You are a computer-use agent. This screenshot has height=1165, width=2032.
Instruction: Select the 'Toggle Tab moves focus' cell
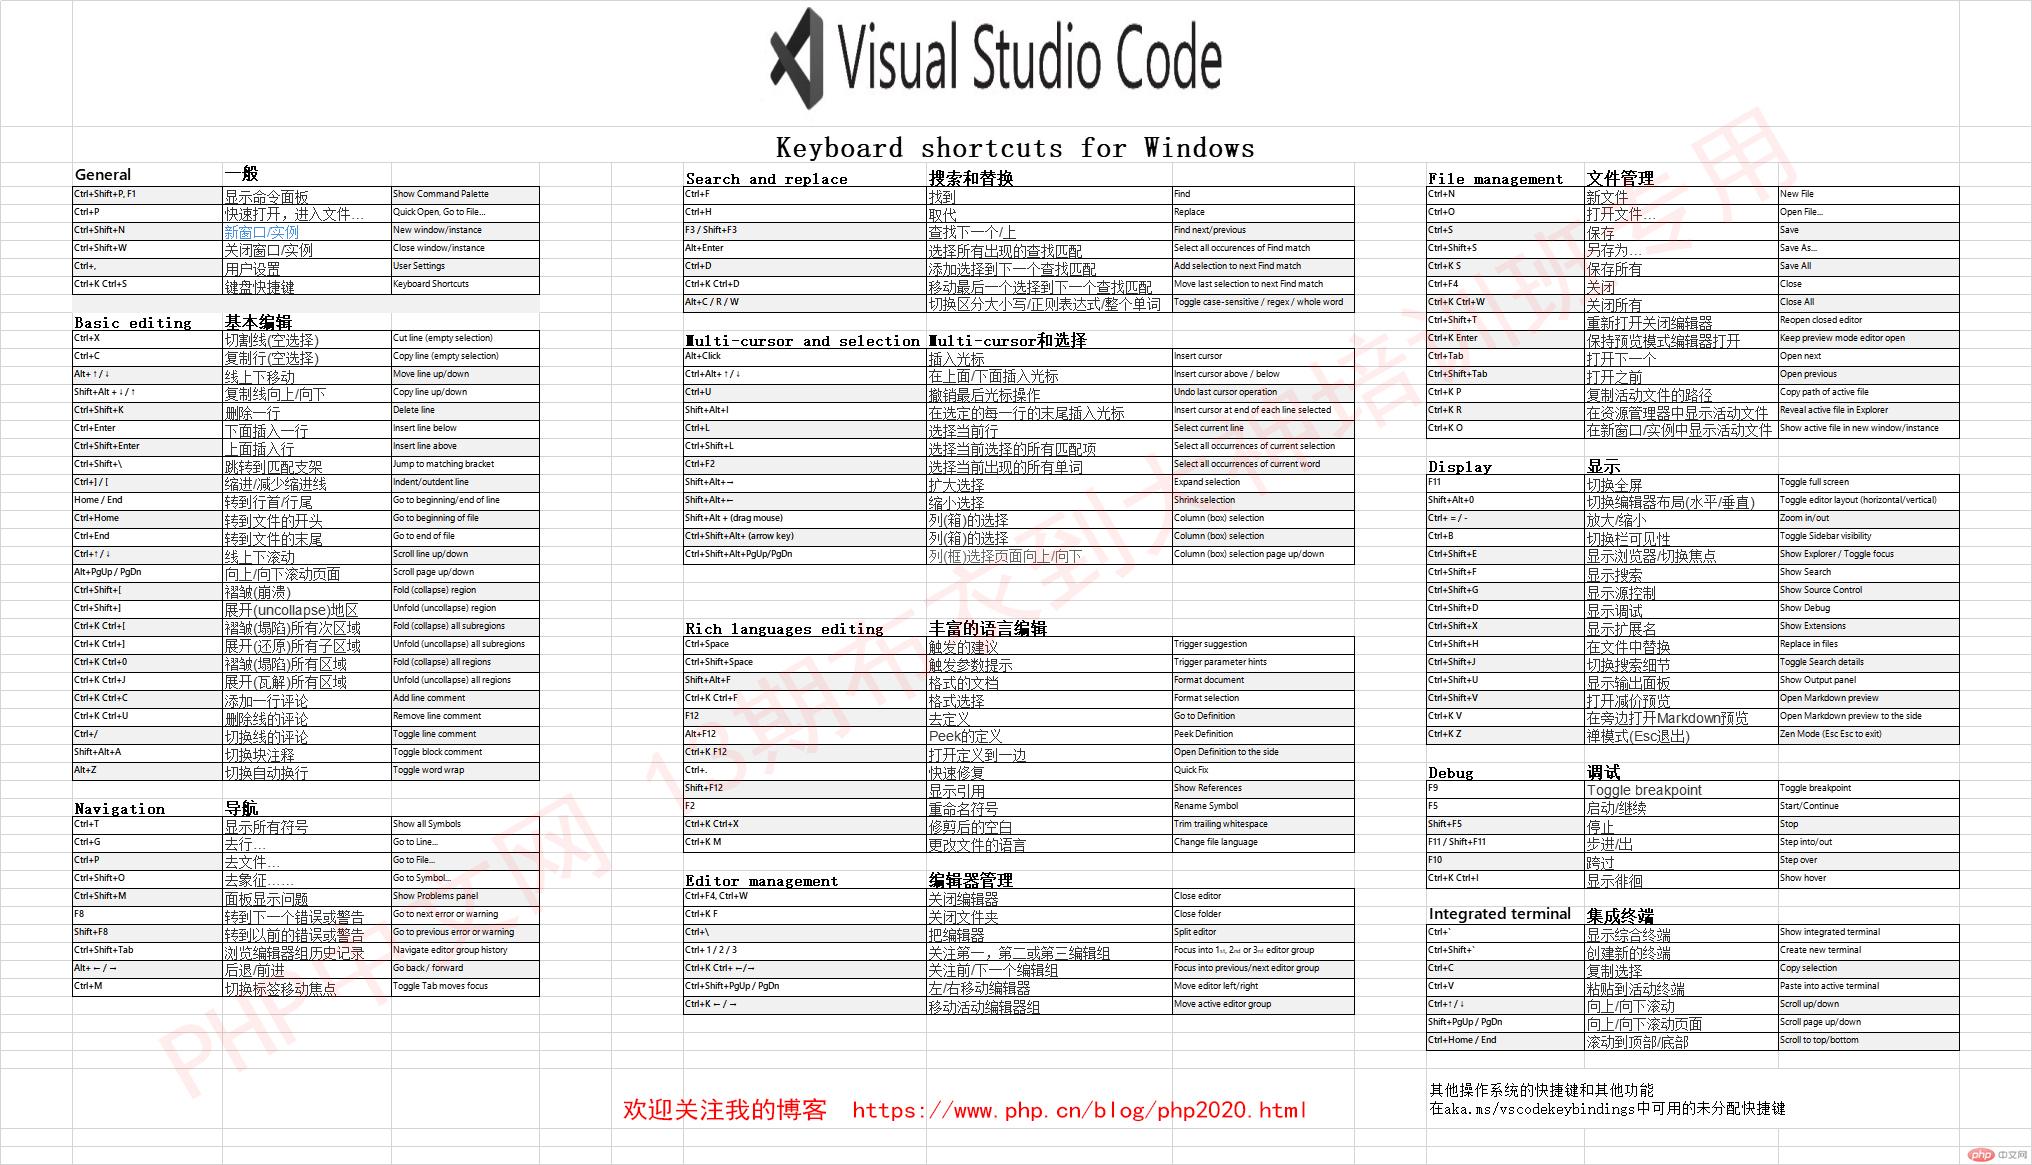coord(465,987)
